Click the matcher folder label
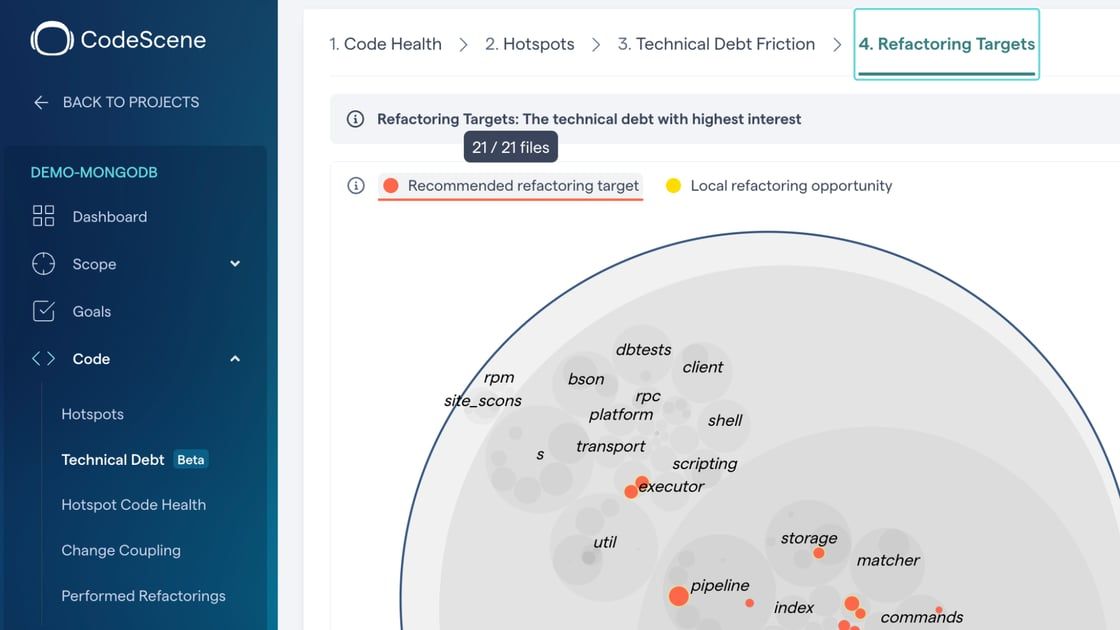This screenshot has width=1120, height=630. pos(888,560)
